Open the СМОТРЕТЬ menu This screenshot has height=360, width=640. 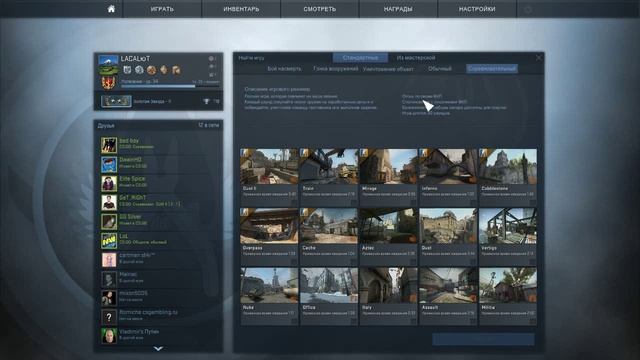320,9
